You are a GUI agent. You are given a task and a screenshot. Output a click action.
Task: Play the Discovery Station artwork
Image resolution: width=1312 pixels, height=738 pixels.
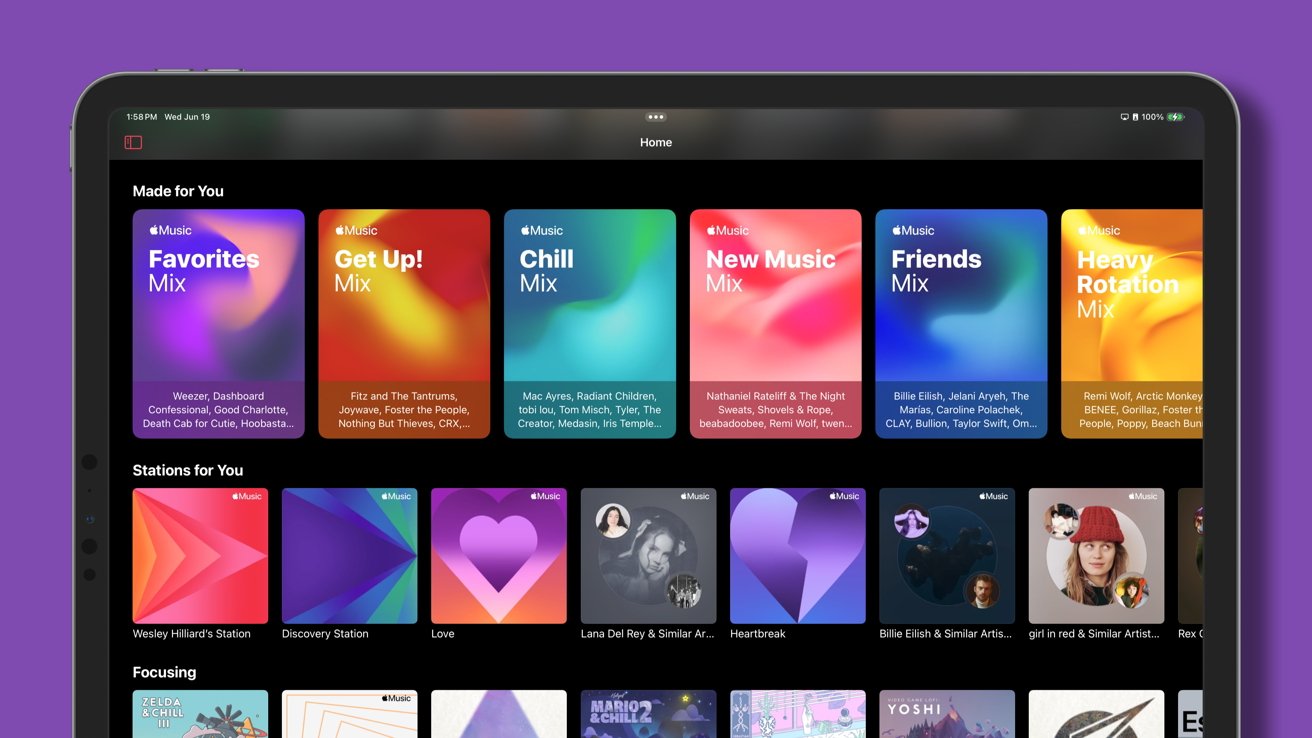click(x=350, y=556)
